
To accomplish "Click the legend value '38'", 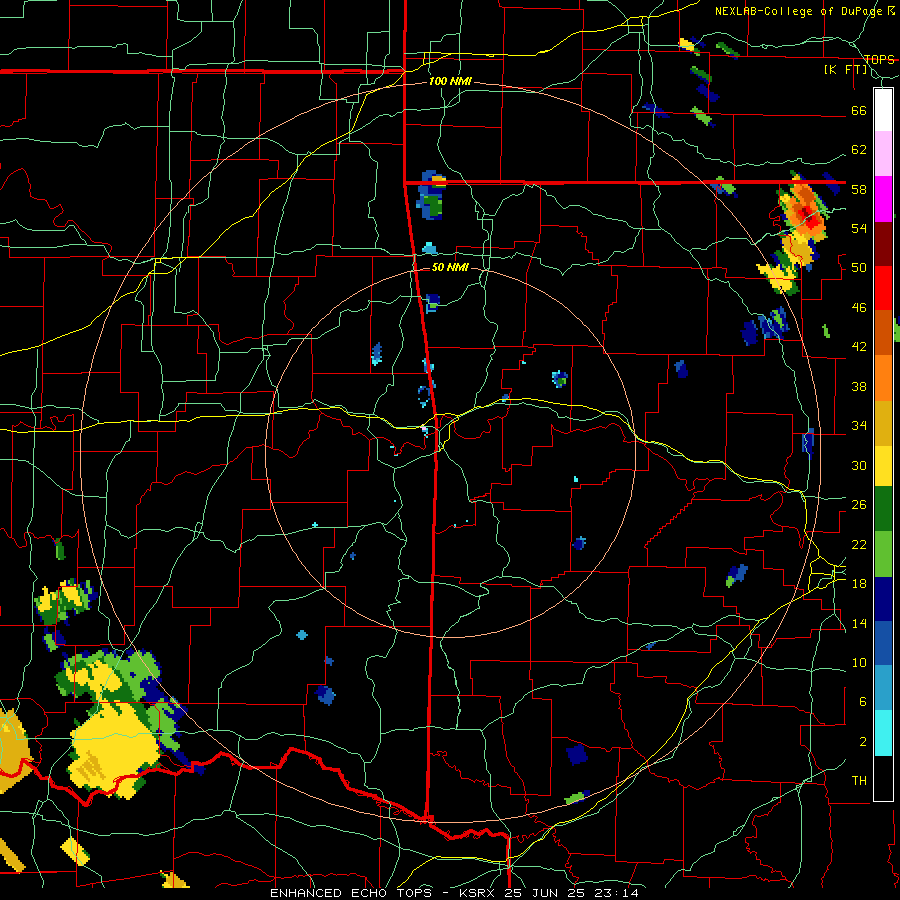I will click(x=859, y=386).
